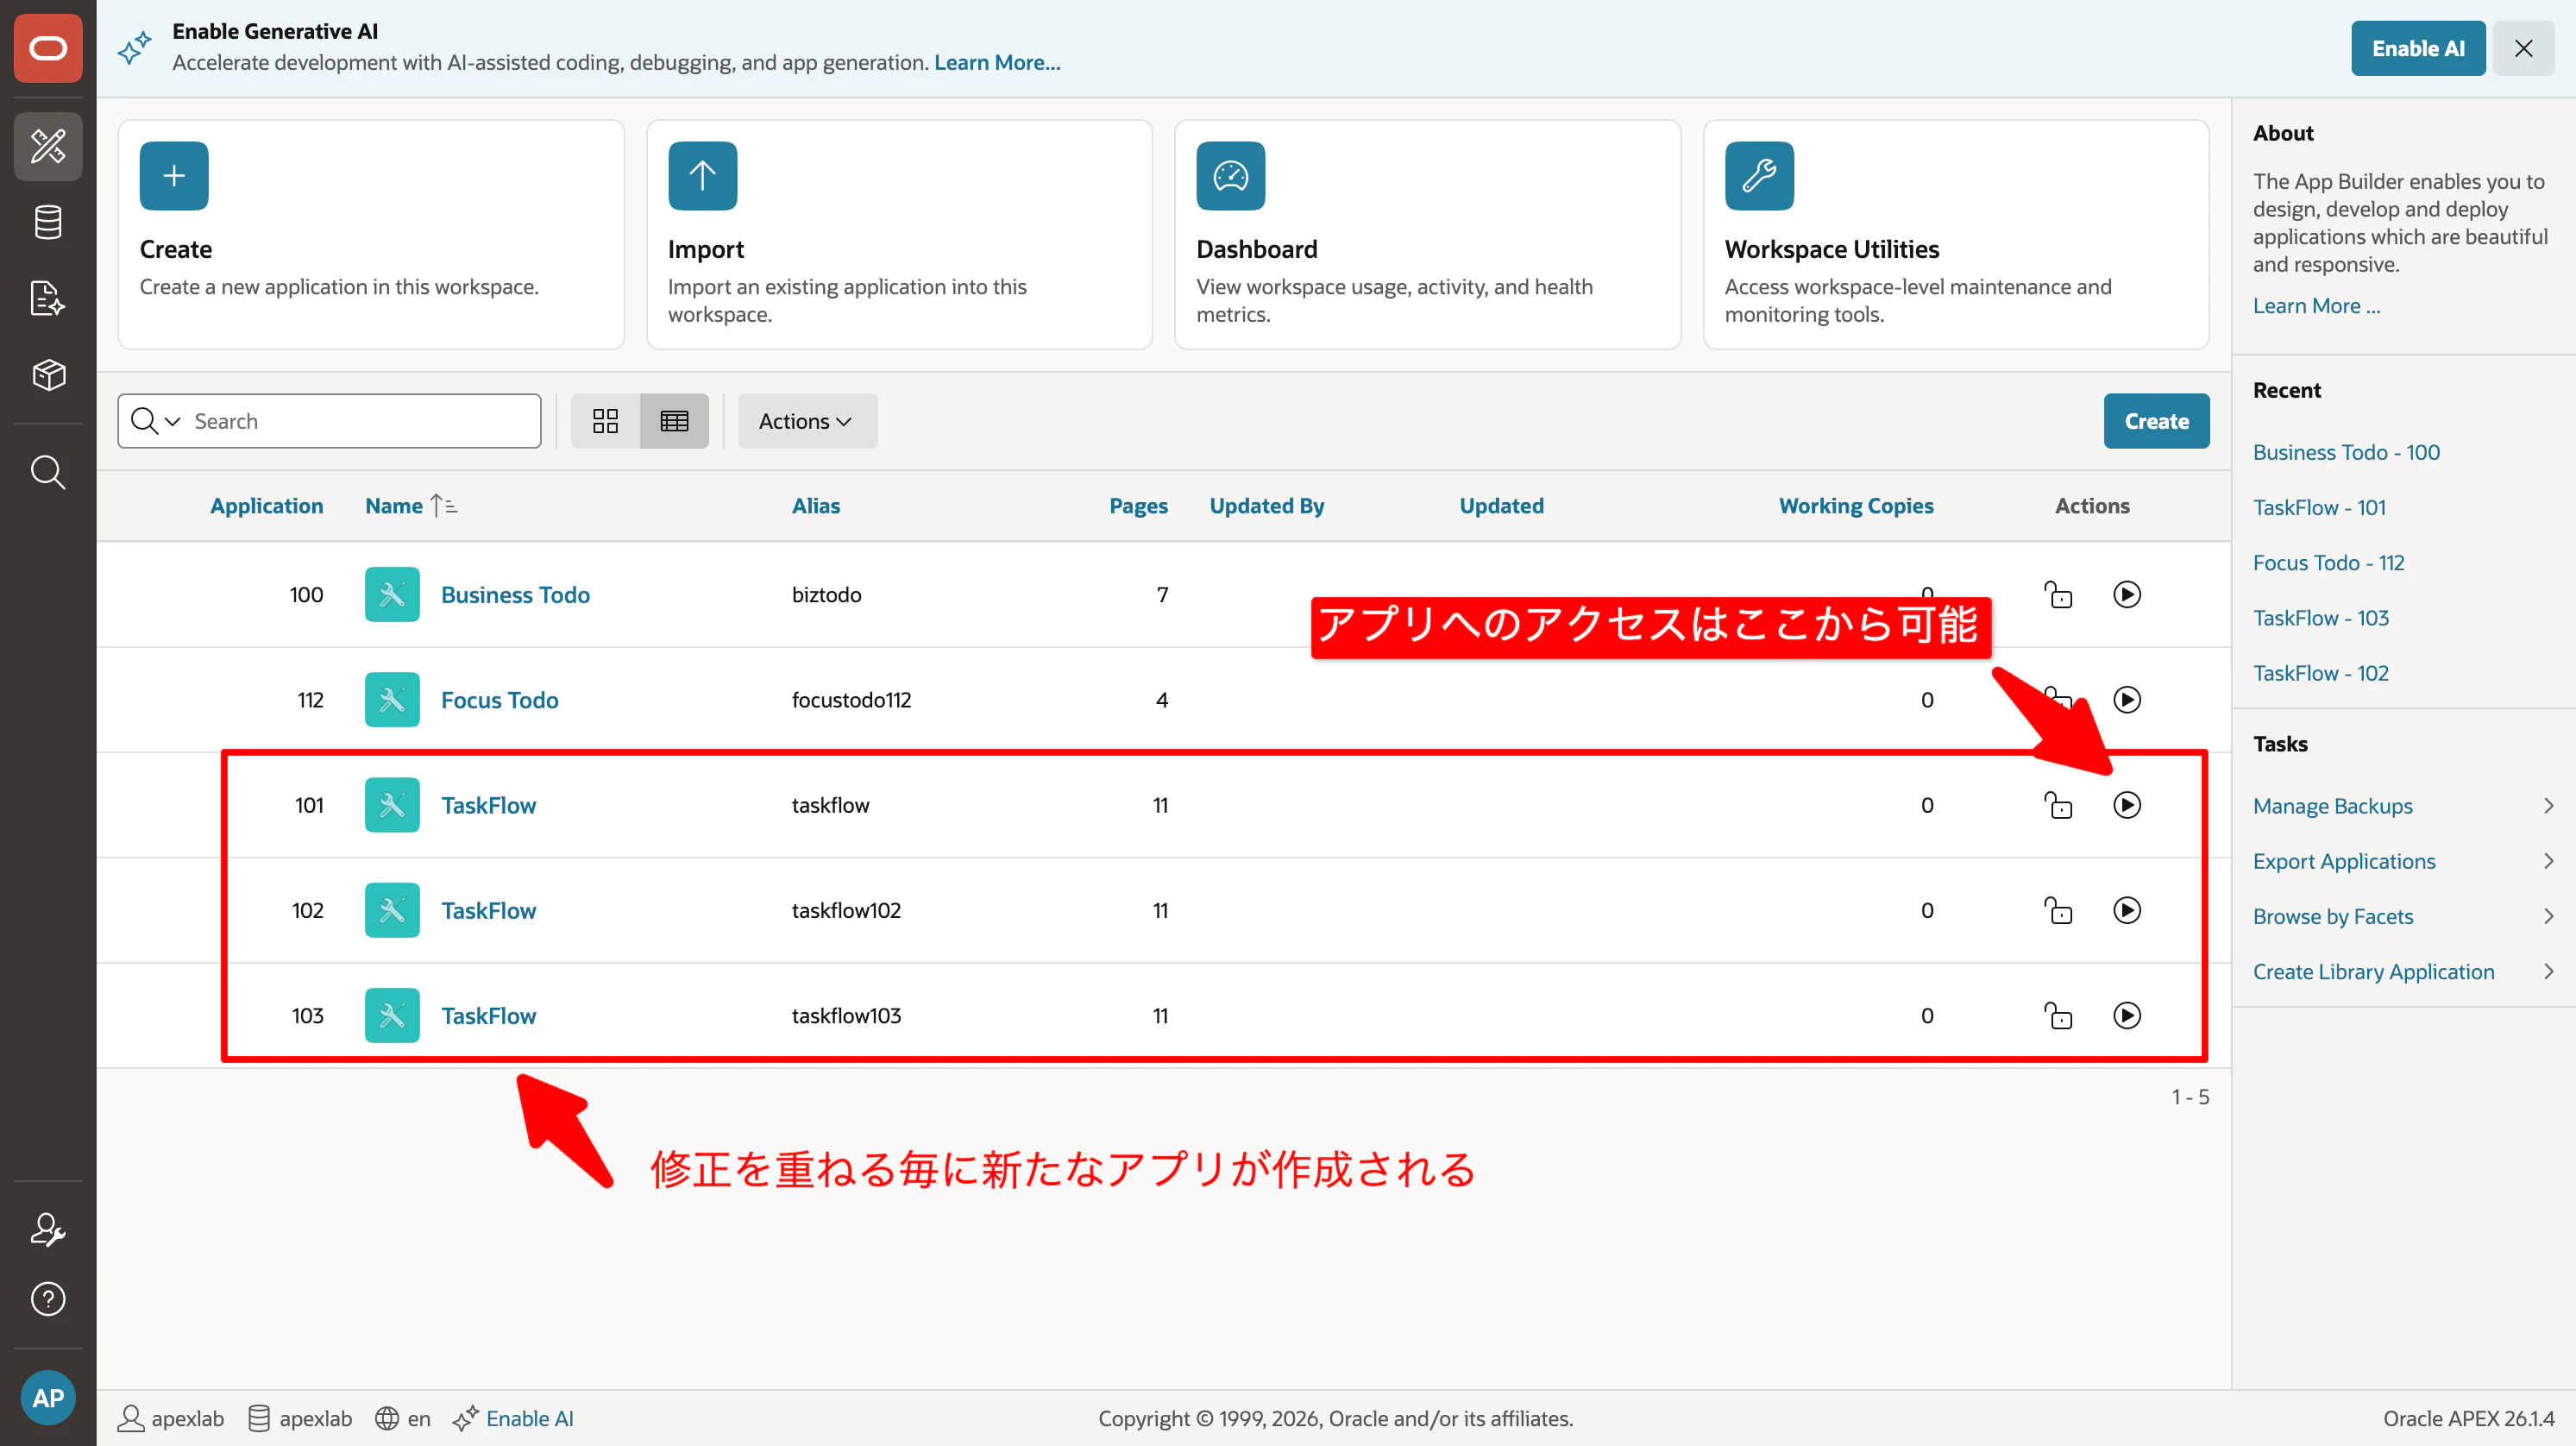Image resolution: width=2576 pixels, height=1446 pixels.
Task: Click the Updated By column header
Action: (x=1267, y=506)
